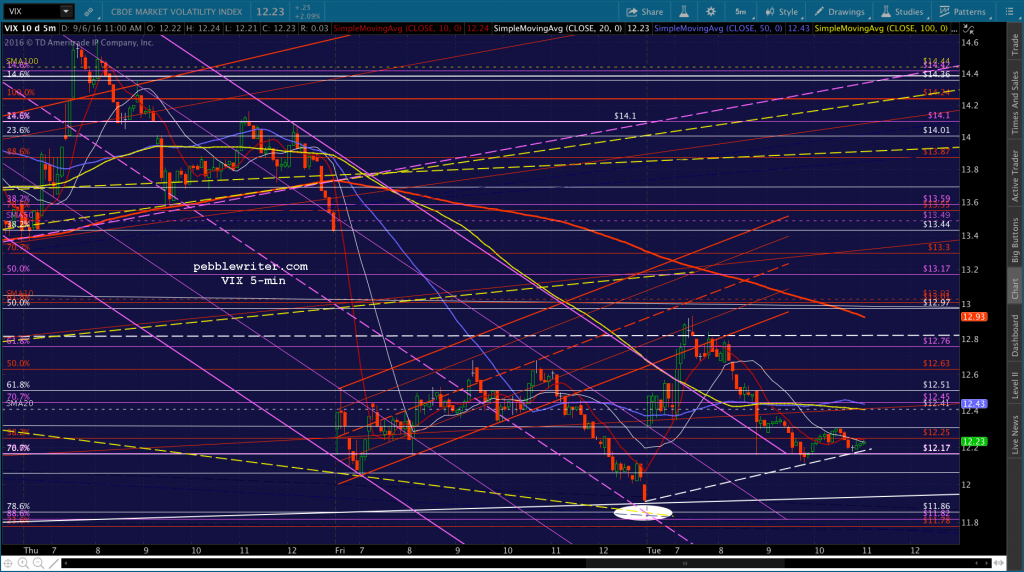Viewport: 1024px width, 572px height.
Task: Open the Patterns menu
Action: coord(963,12)
